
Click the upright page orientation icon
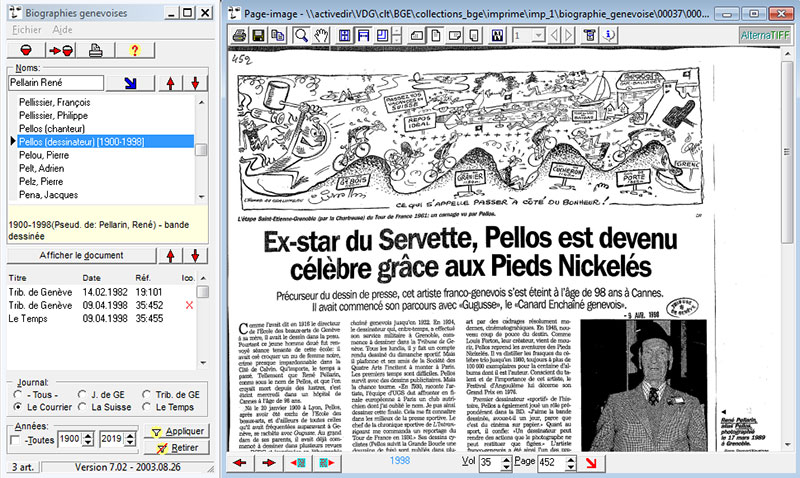click(x=436, y=35)
